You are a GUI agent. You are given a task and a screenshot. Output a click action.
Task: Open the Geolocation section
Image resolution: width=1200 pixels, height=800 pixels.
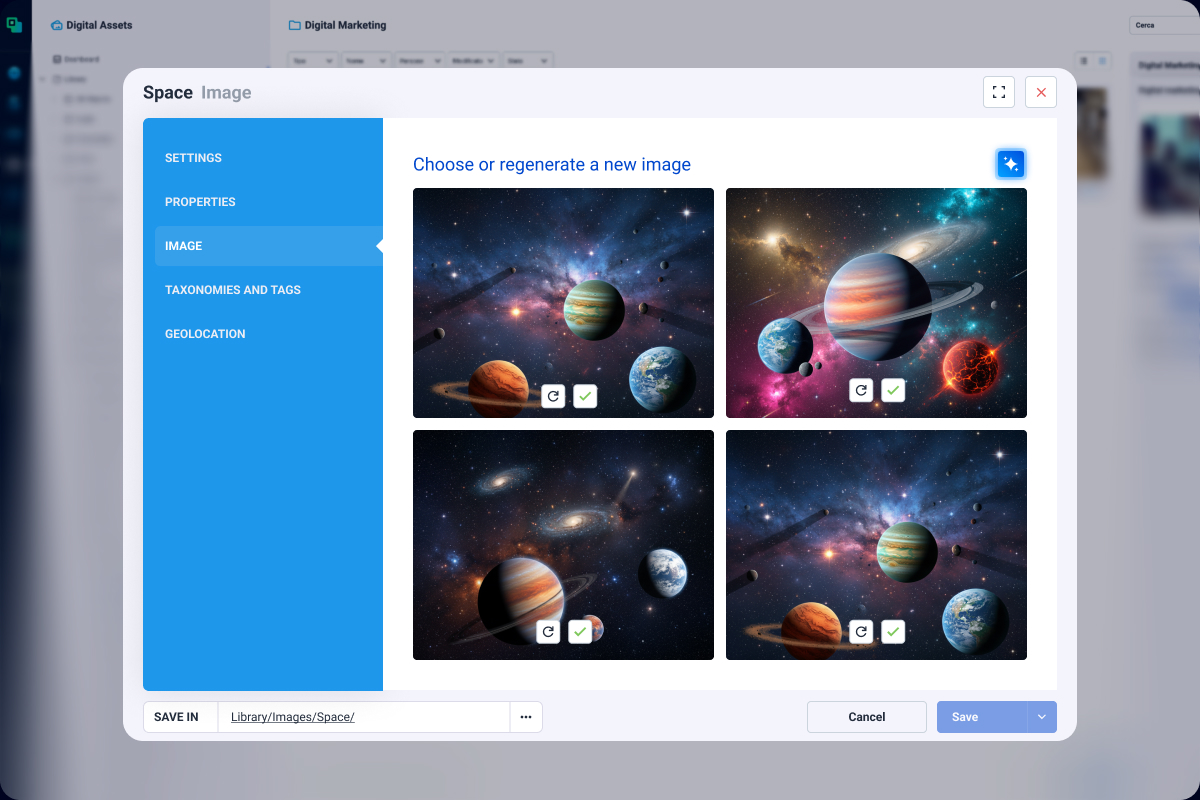pyautogui.click(x=205, y=334)
